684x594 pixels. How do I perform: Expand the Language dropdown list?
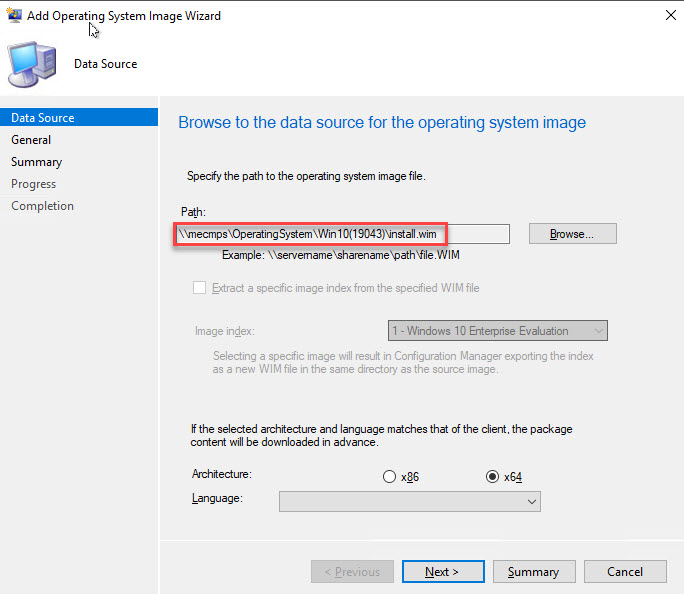[410, 501]
